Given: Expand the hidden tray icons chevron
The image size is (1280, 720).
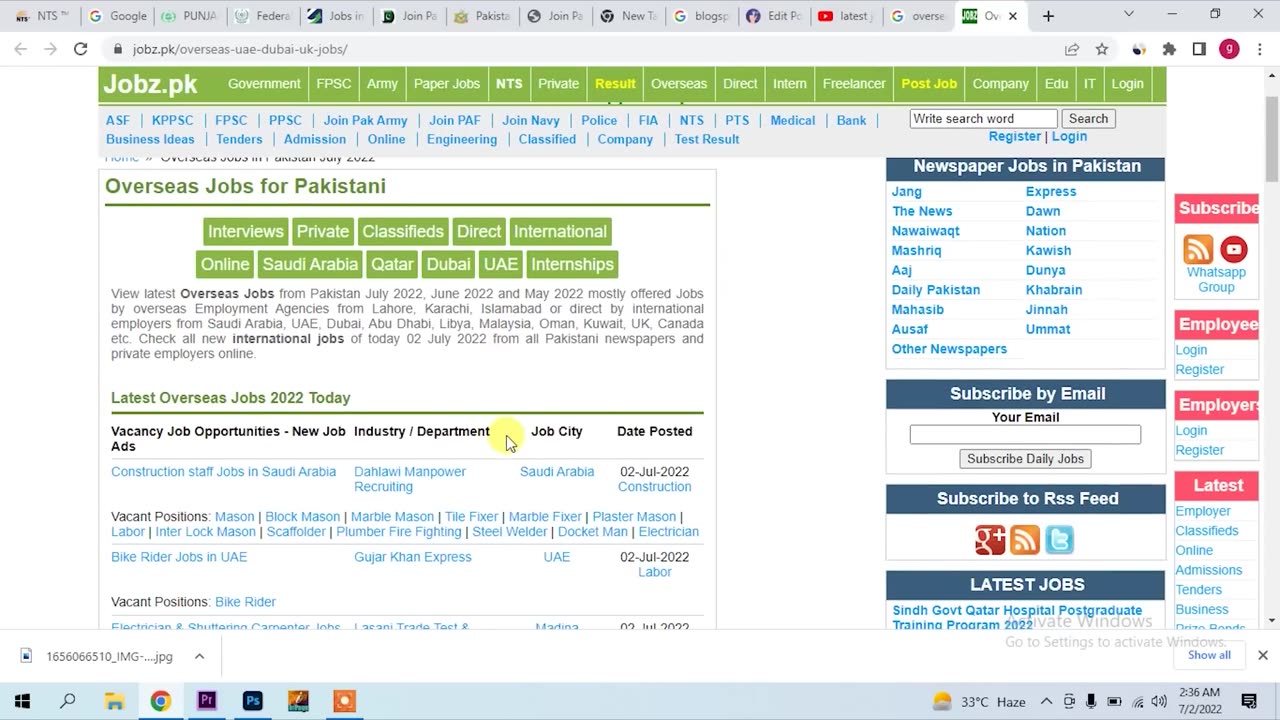Looking at the screenshot, I should click(x=1046, y=701).
